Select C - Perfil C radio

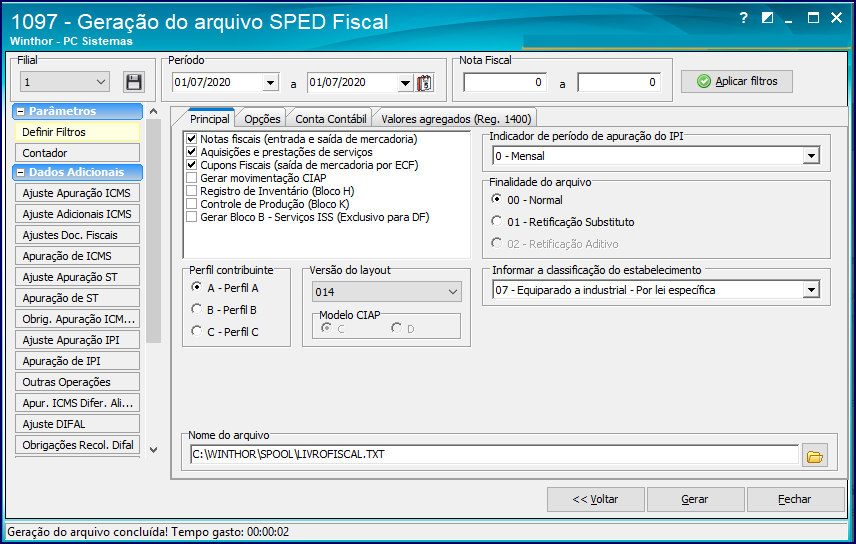tap(197, 331)
